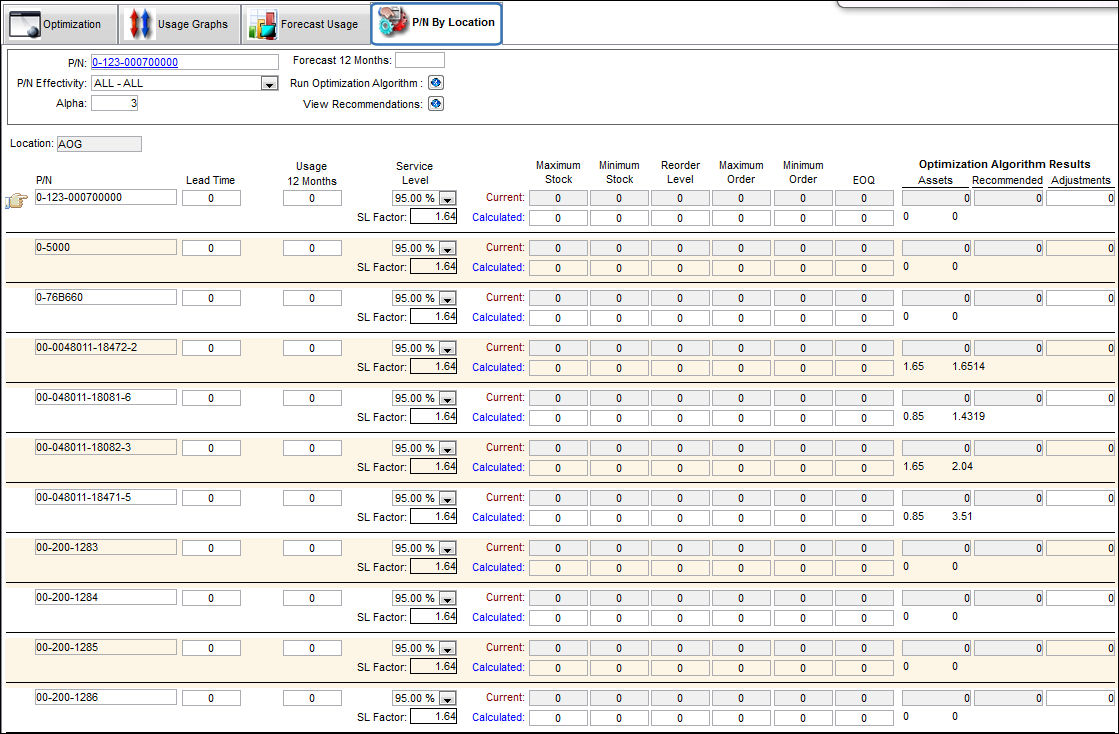Click Lead Time field for 0-5000
1119x734 pixels.
click(211, 248)
